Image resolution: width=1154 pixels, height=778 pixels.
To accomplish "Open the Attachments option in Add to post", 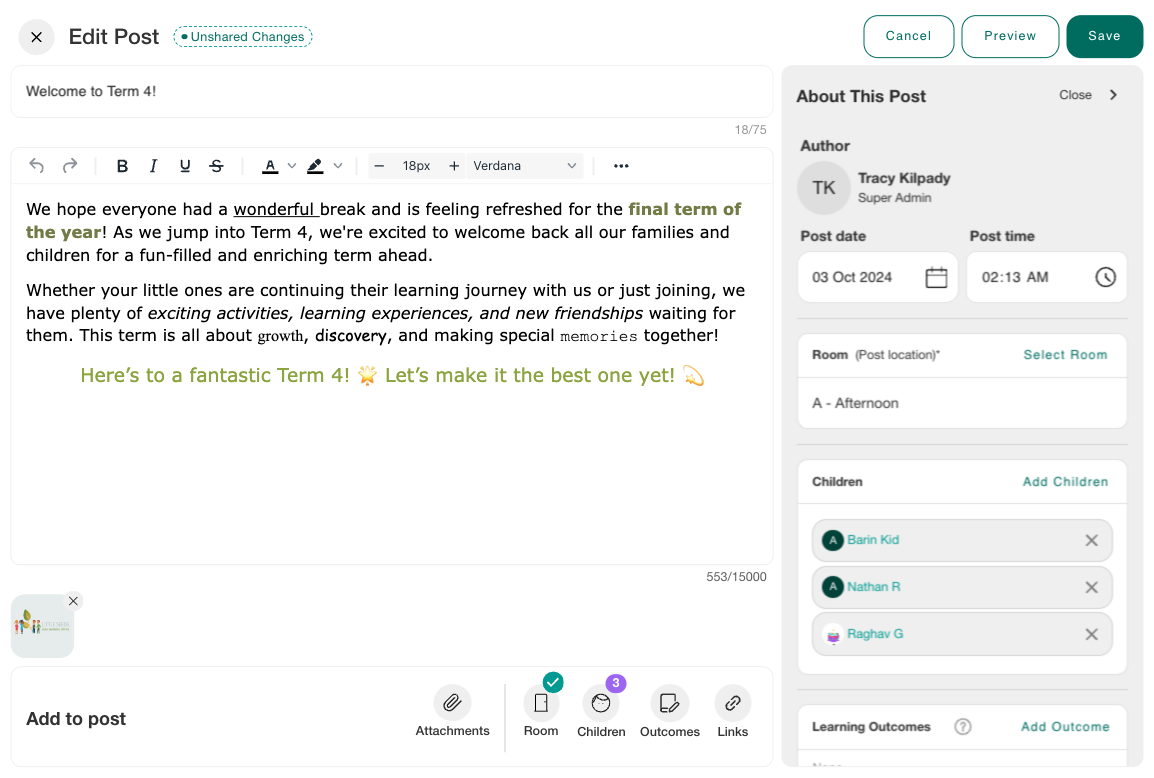I will tap(452, 703).
